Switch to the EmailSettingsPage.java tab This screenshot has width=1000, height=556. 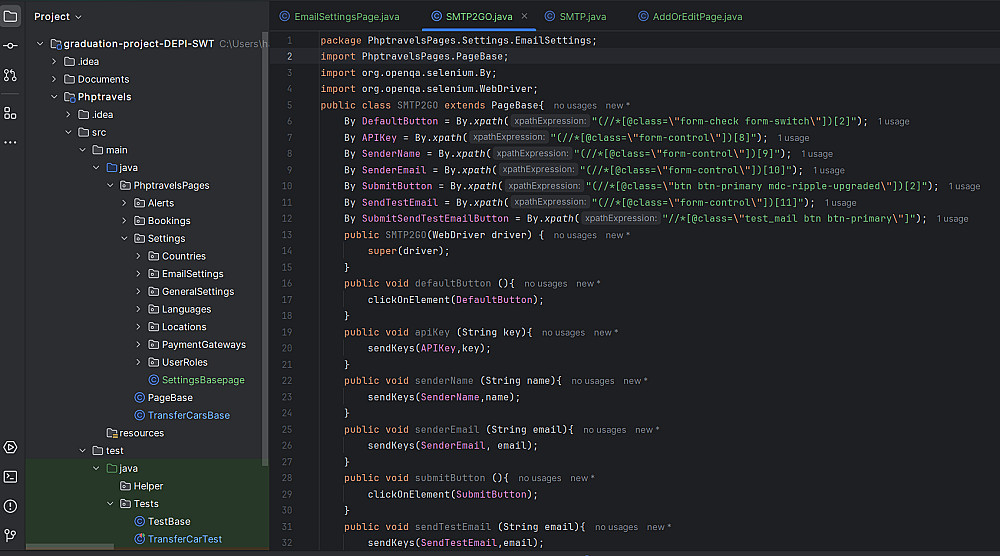342,16
